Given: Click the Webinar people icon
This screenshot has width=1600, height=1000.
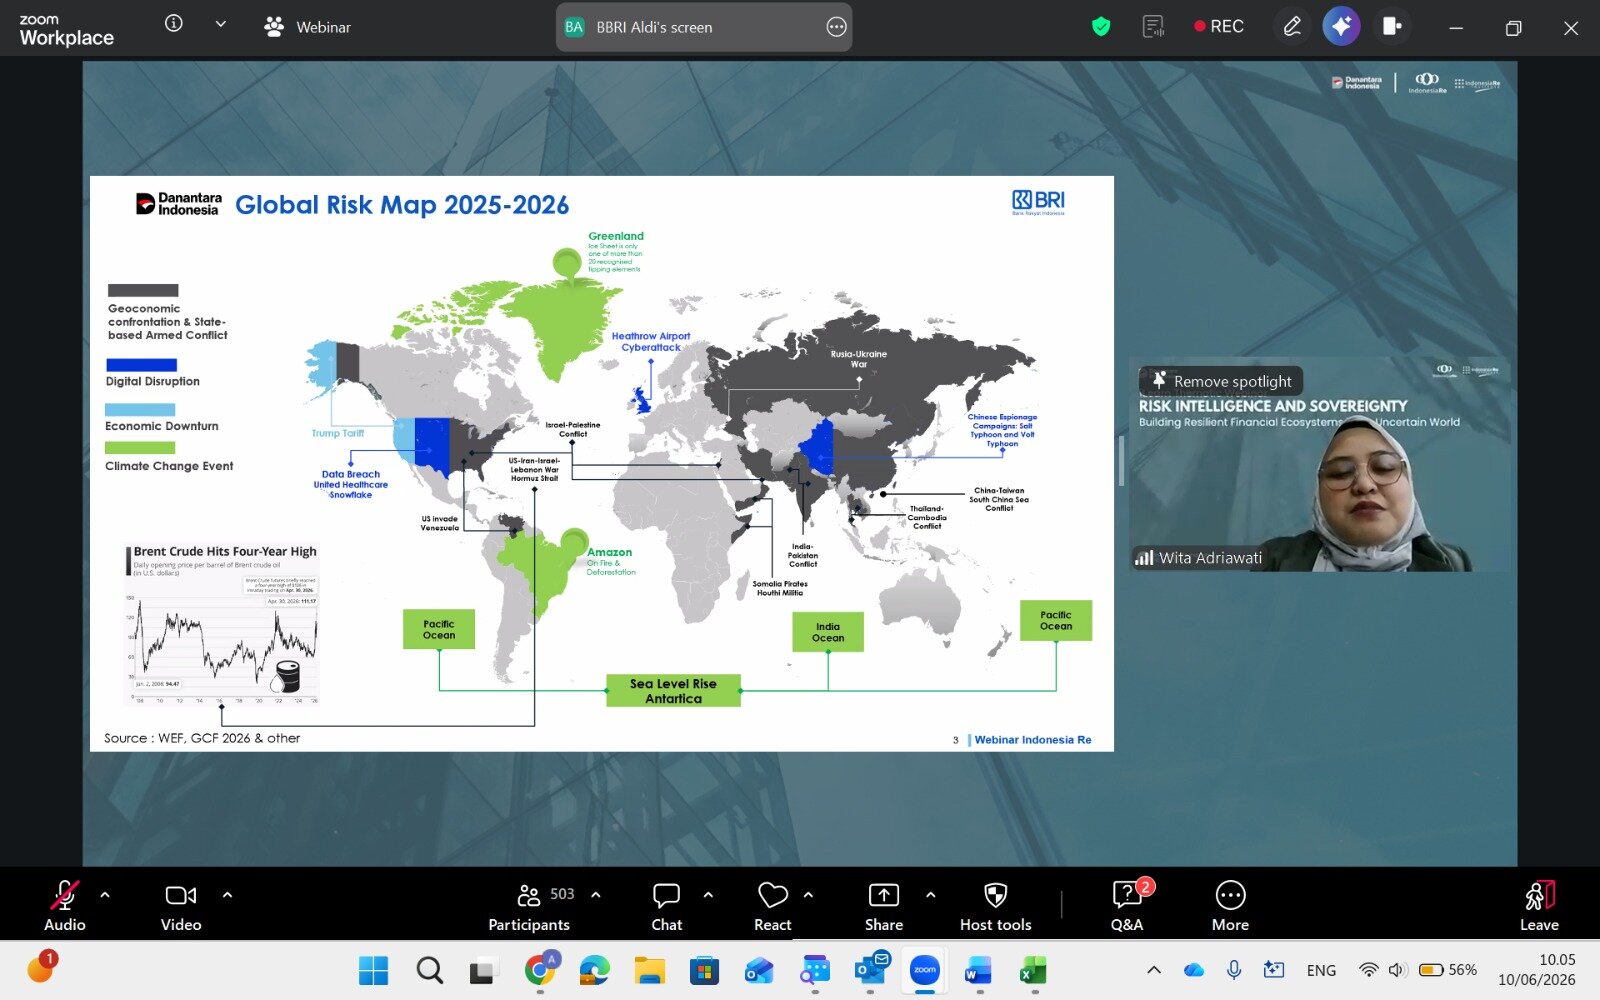Looking at the screenshot, I should 273,27.
